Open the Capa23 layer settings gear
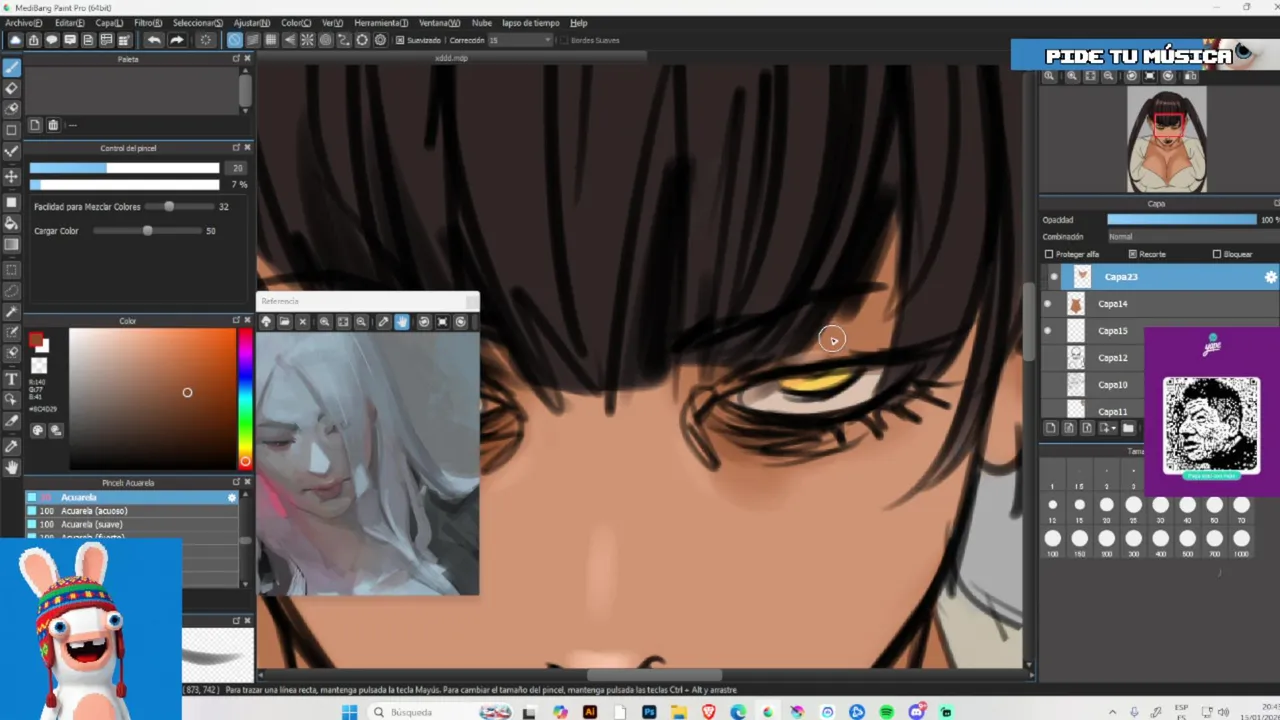Image resolution: width=1280 pixels, height=720 pixels. [1270, 277]
